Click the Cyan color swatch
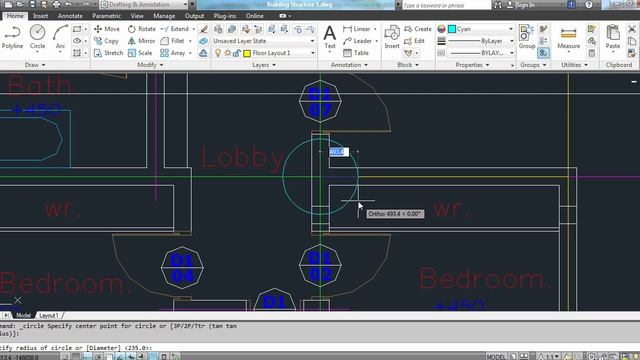This screenshot has height=360, width=640. [452, 29]
